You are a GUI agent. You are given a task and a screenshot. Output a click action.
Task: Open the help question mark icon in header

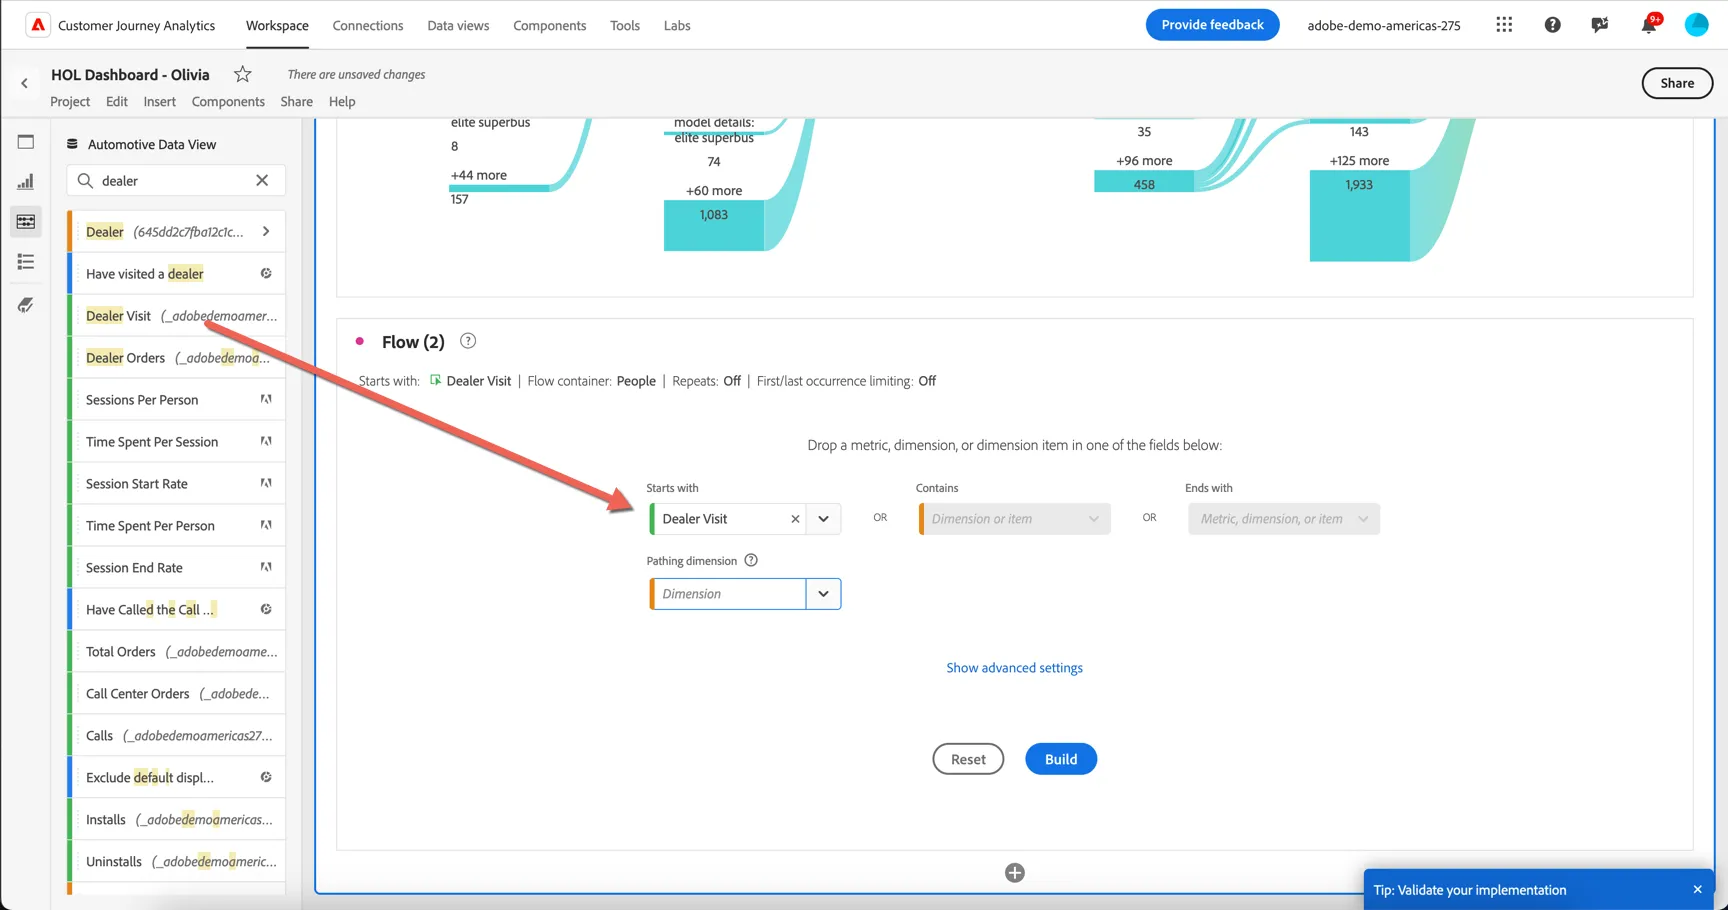coord(1552,25)
